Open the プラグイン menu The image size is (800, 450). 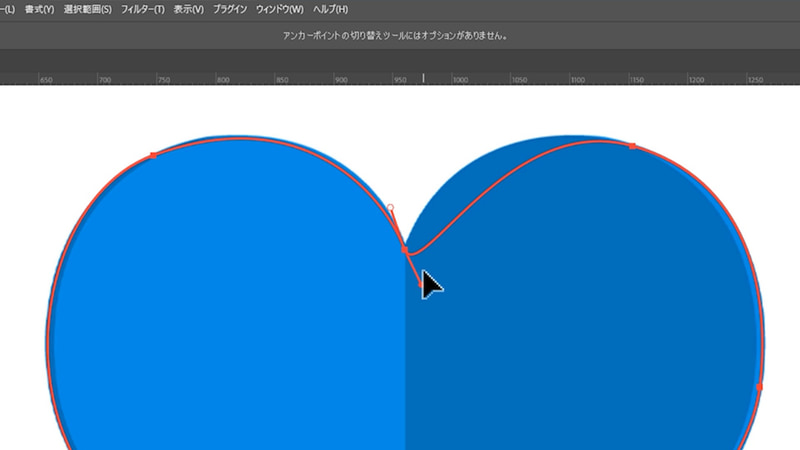click(230, 9)
